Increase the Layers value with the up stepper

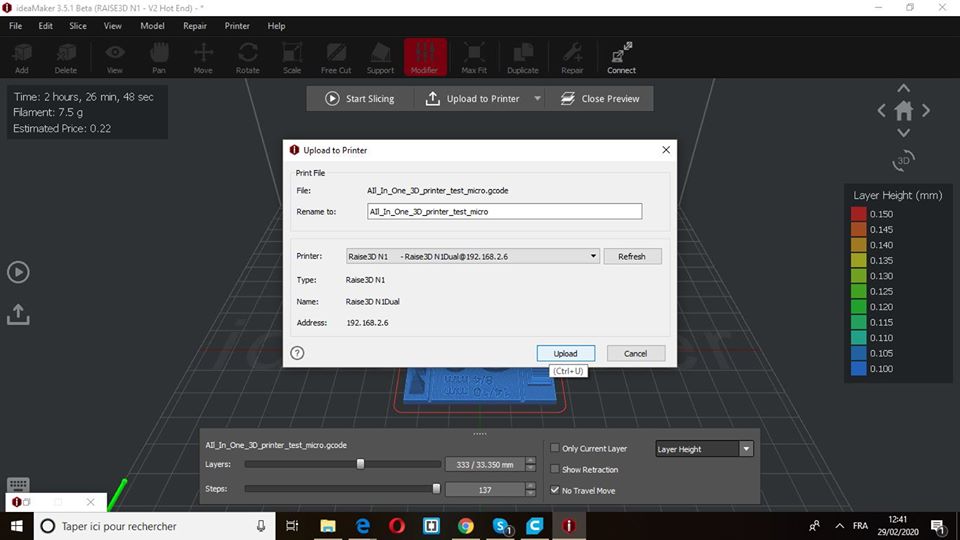point(530,460)
